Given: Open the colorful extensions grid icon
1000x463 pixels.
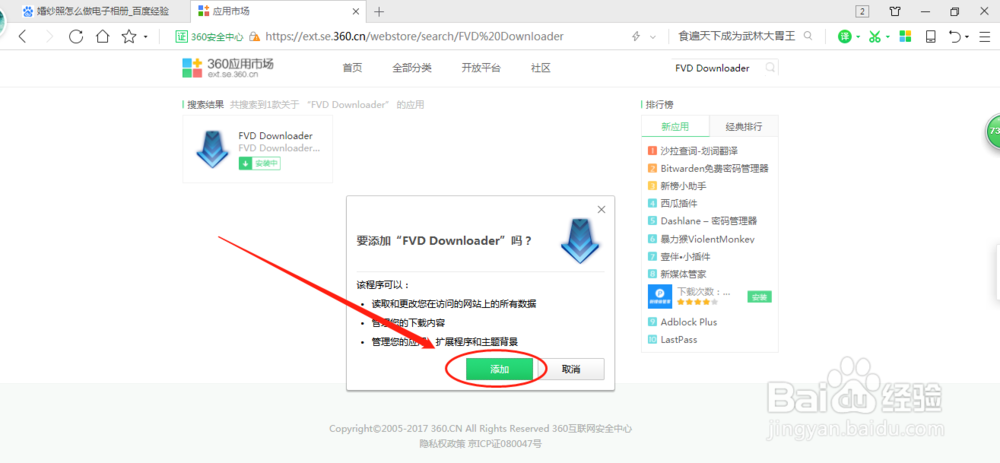Looking at the screenshot, I should [x=905, y=36].
